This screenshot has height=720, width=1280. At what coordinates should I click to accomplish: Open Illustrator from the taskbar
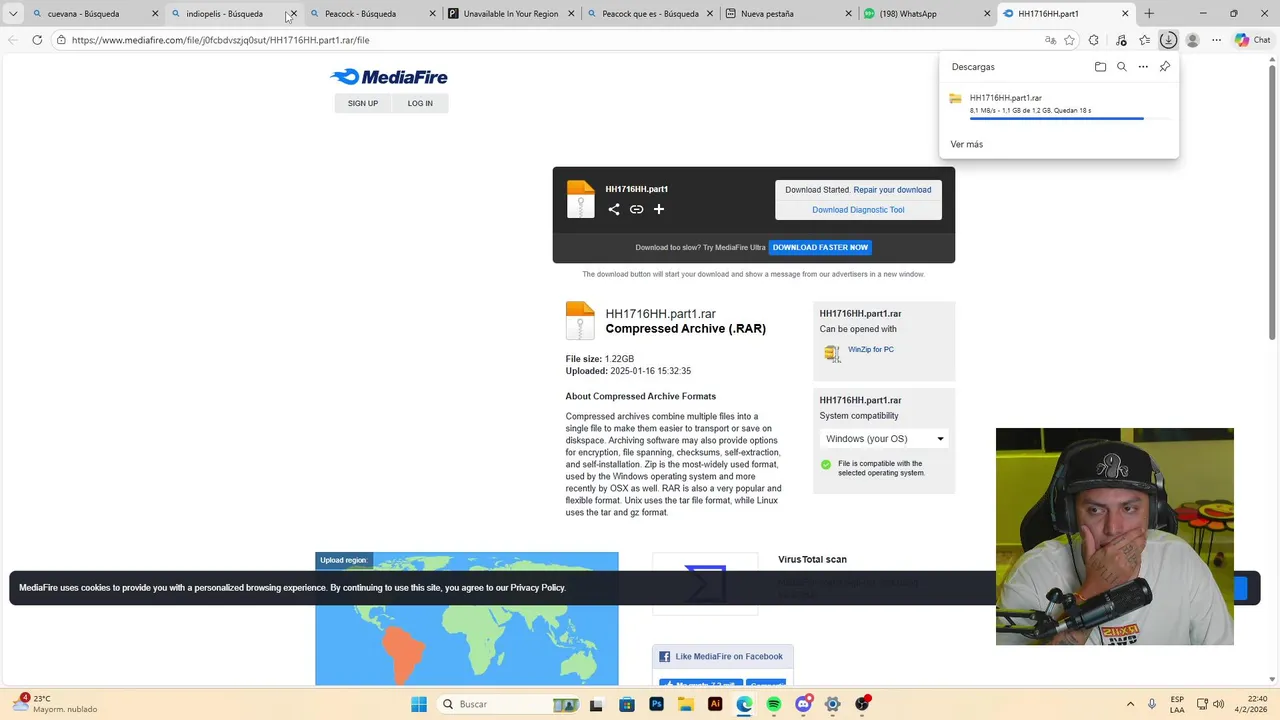click(x=715, y=704)
